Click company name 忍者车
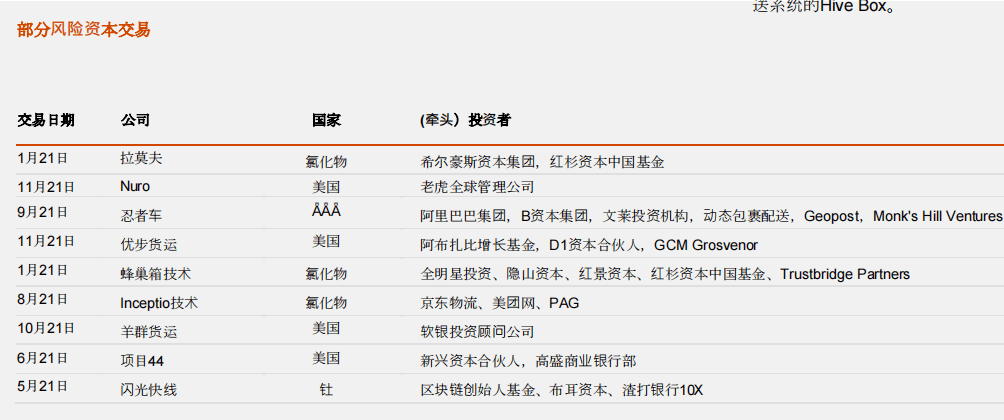The image size is (1004, 420). (141, 216)
